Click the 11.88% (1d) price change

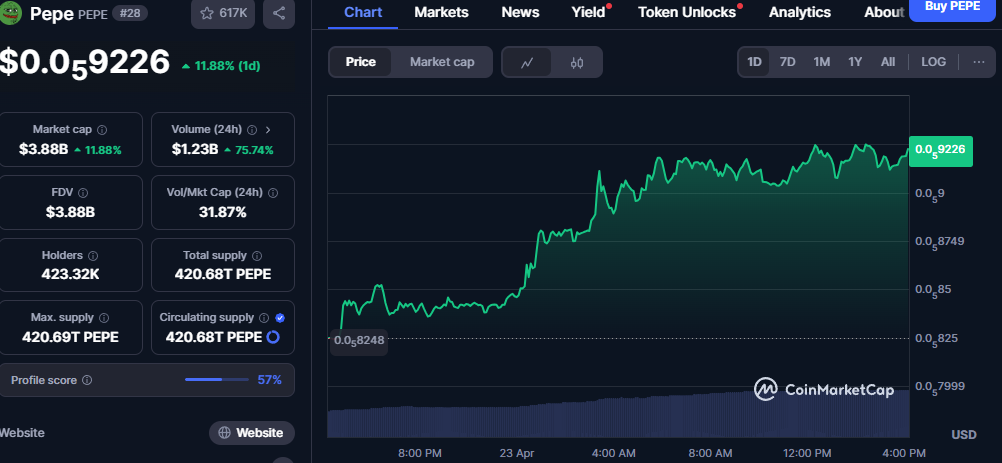[221, 66]
